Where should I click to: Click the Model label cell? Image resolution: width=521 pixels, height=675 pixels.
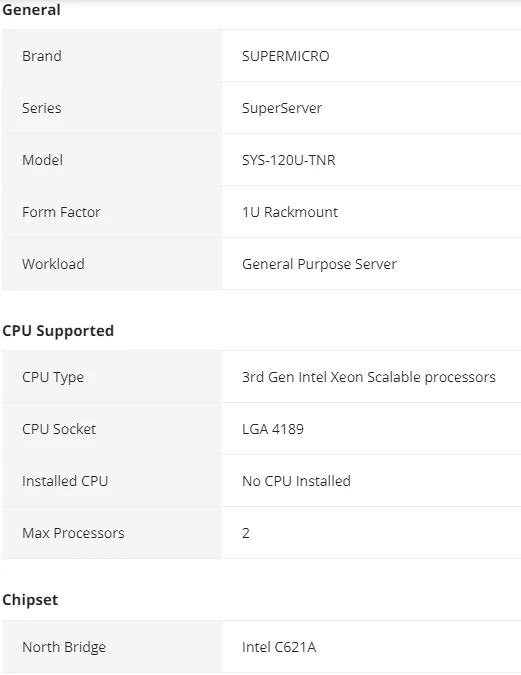tap(112, 160)
